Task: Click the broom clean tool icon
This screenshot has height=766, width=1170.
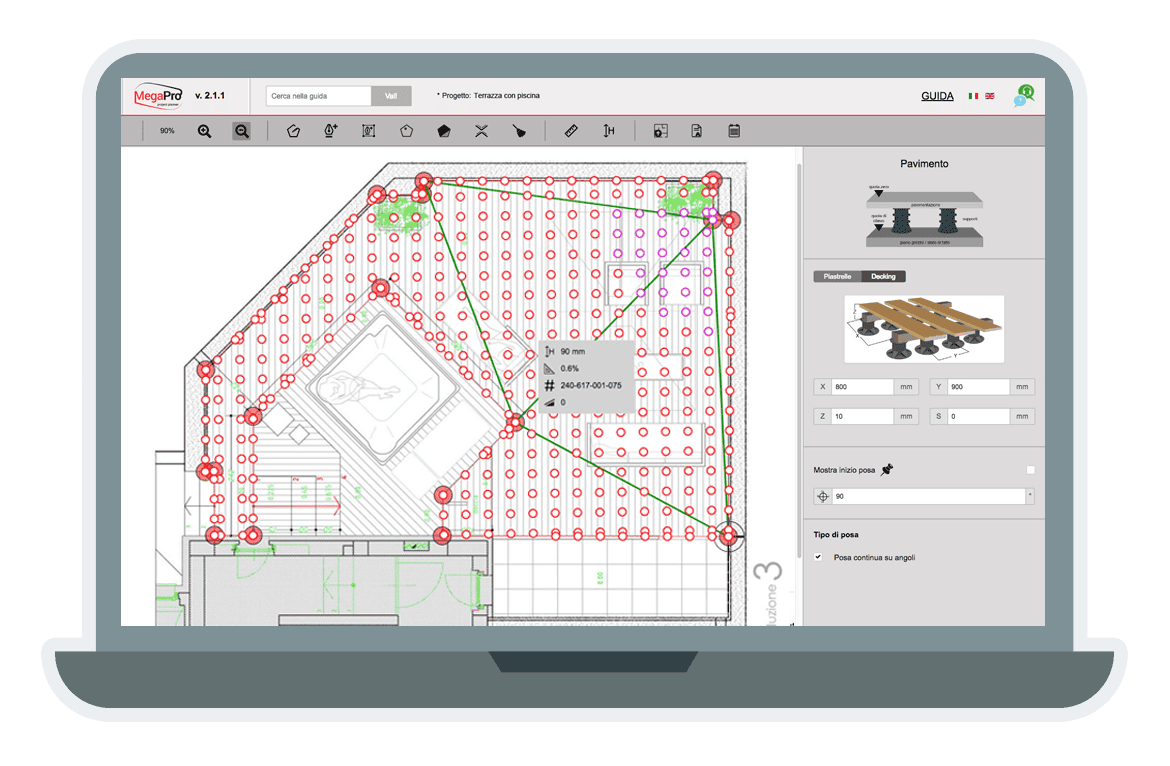Action: pyautogui.click(x=519, y=131)
